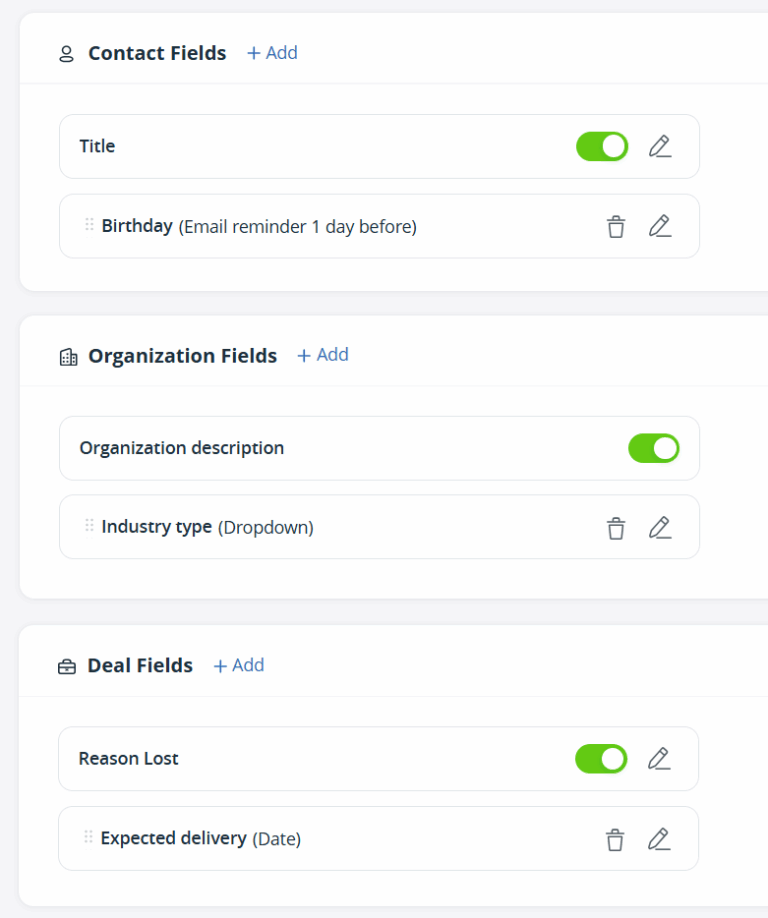Screen dimensions: 768x918
Task: Click the Organization Fields building icon
Action: [67, 355]
